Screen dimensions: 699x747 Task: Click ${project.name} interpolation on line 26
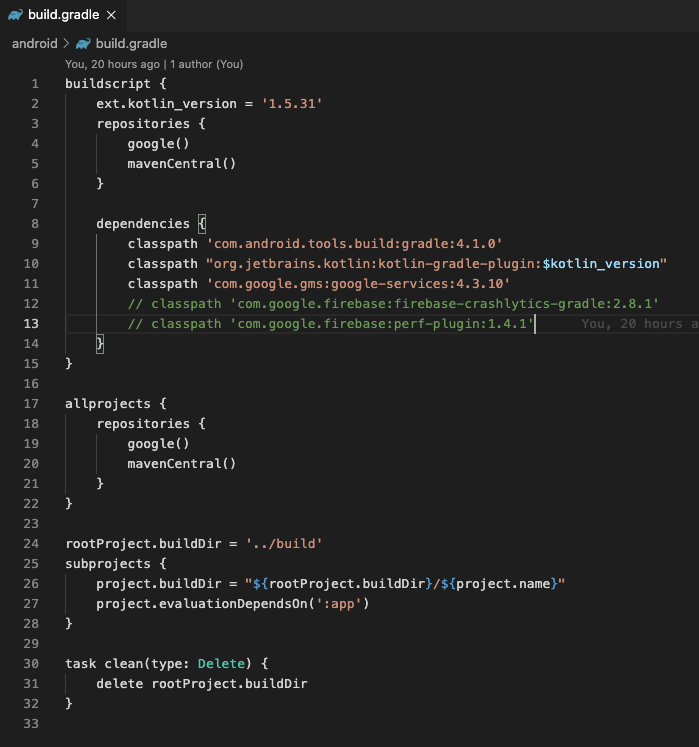coord(499,584)
